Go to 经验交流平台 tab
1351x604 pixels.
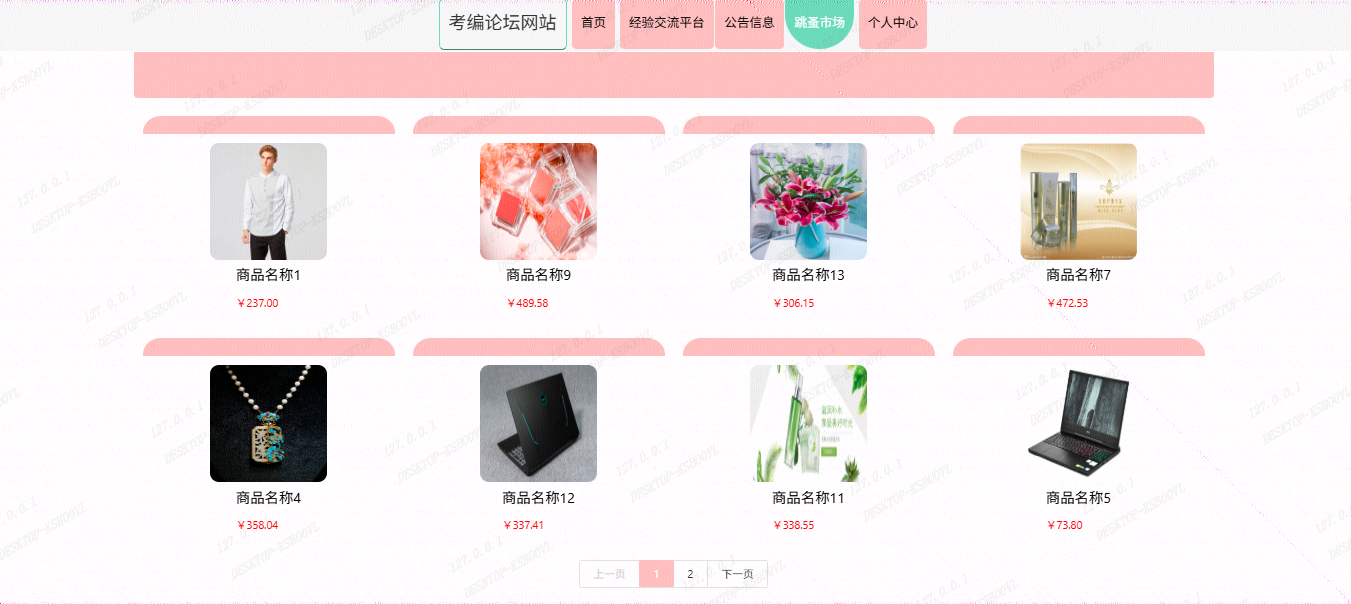click(x=666, y=23)
